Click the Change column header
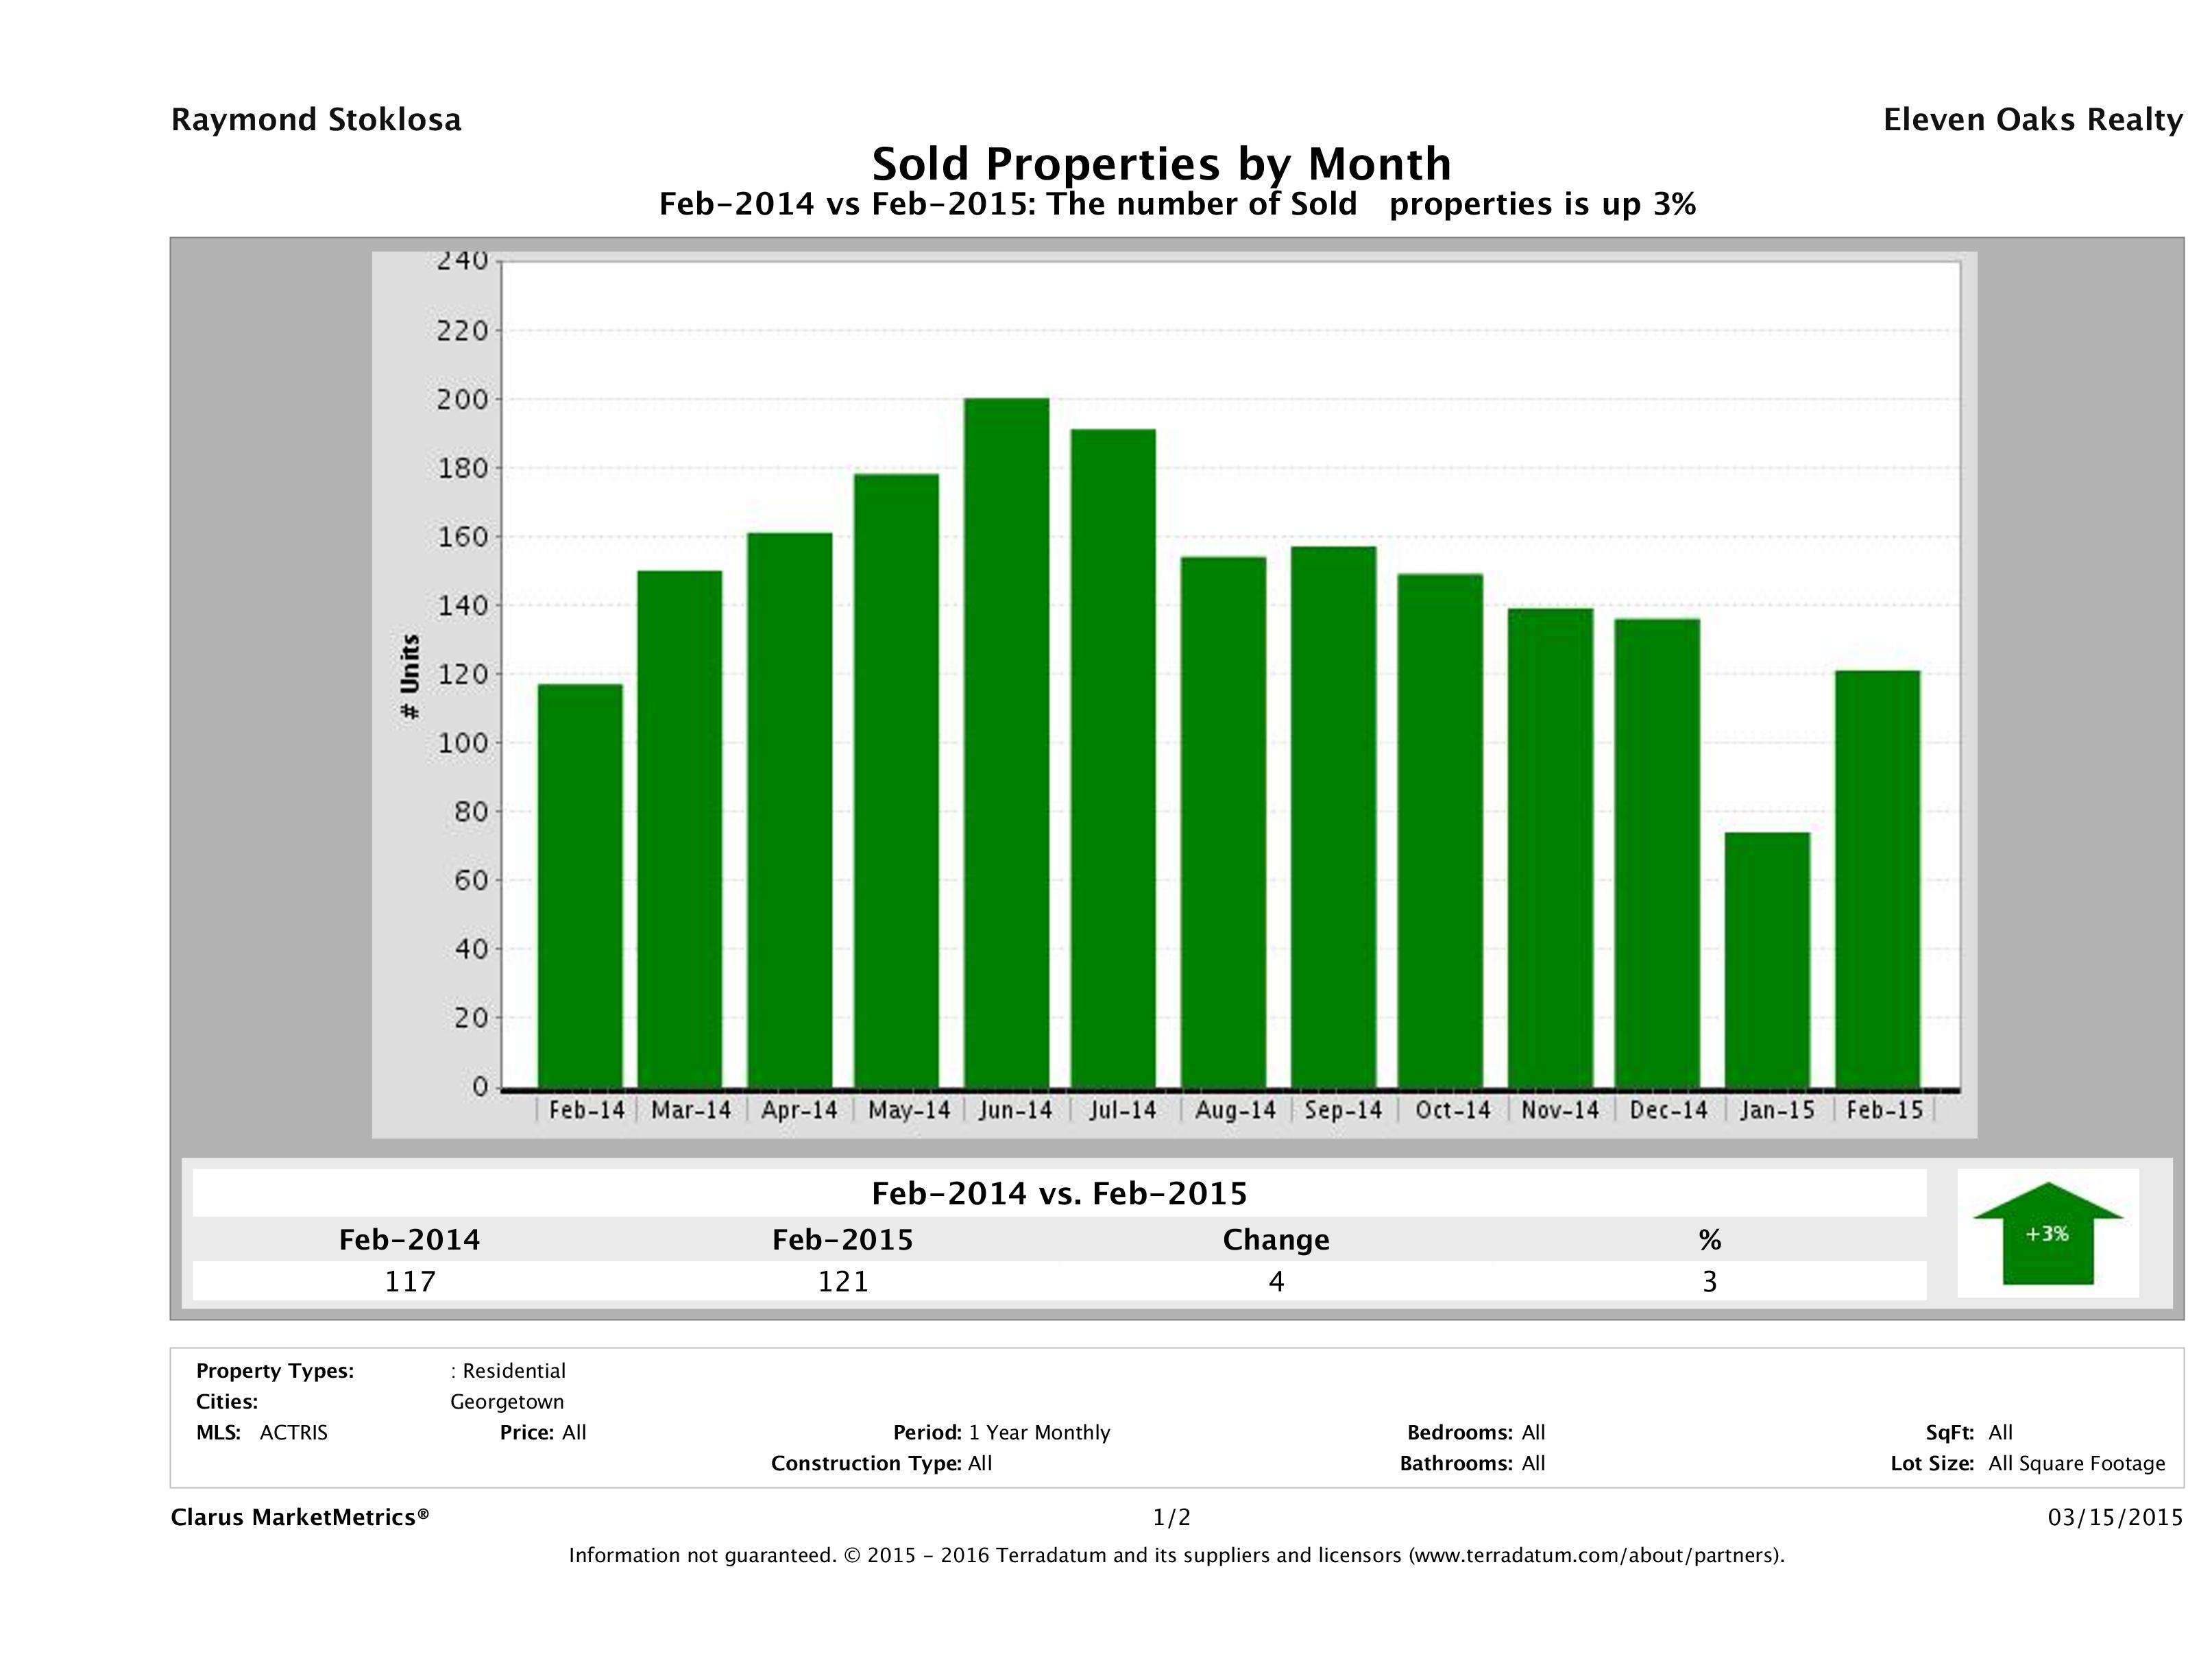The width and height of the screenshot is (2212, 1678). click(1275, 1240)
